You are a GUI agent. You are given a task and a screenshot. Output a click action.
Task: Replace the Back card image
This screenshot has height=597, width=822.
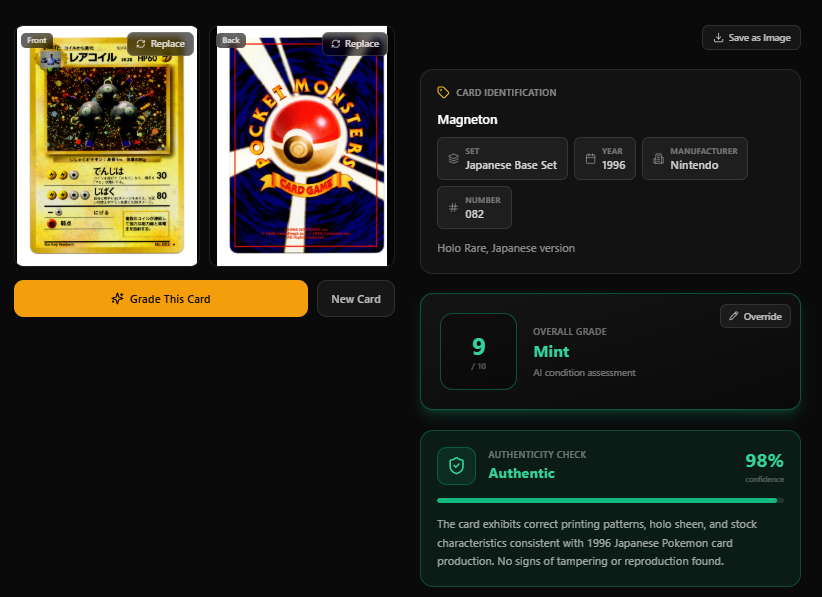point(355,44)
